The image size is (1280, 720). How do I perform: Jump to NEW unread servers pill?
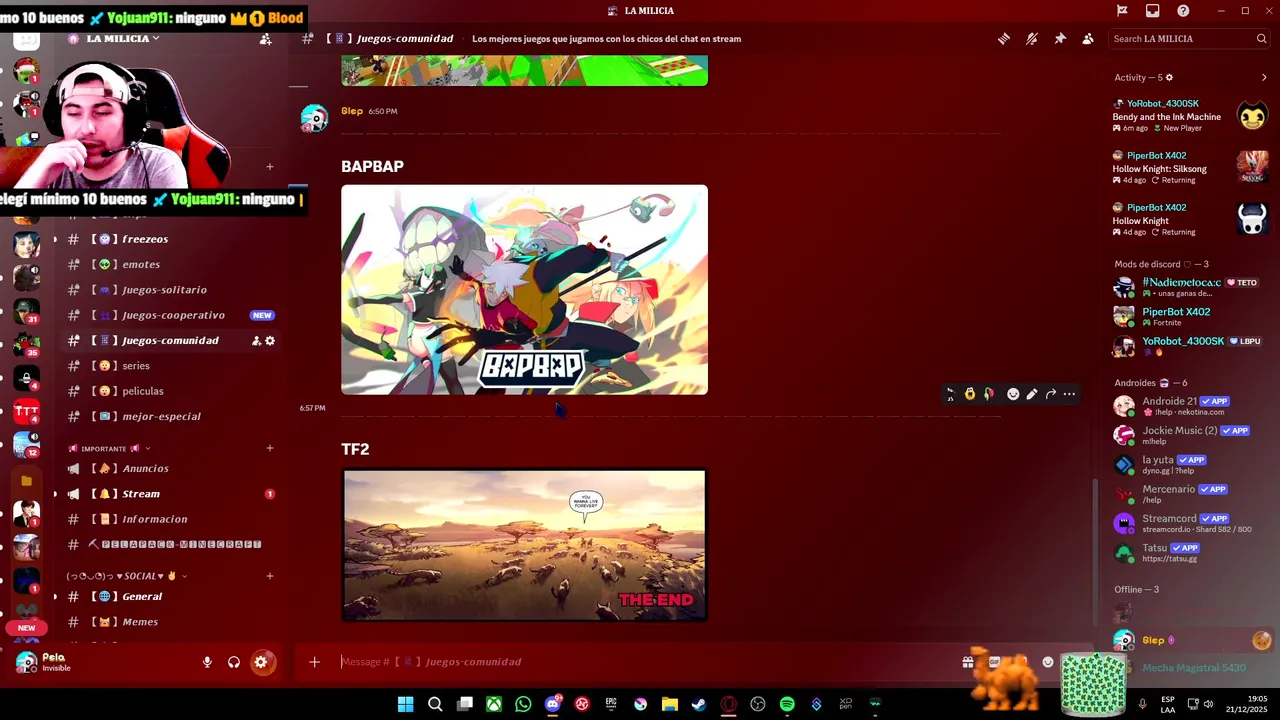27,628
